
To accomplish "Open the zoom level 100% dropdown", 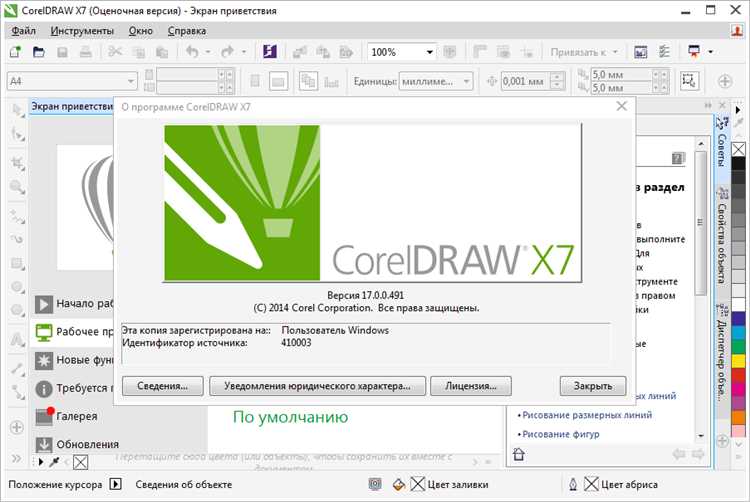I will click(430, 52).
